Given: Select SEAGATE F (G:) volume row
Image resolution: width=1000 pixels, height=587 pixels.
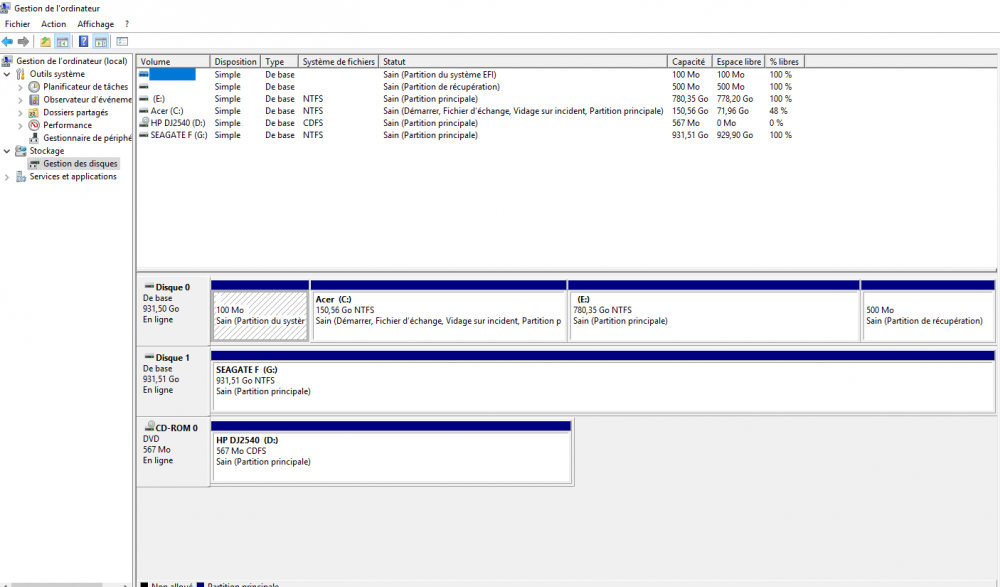Looking at the screenshot, I should tap(466, 135).
